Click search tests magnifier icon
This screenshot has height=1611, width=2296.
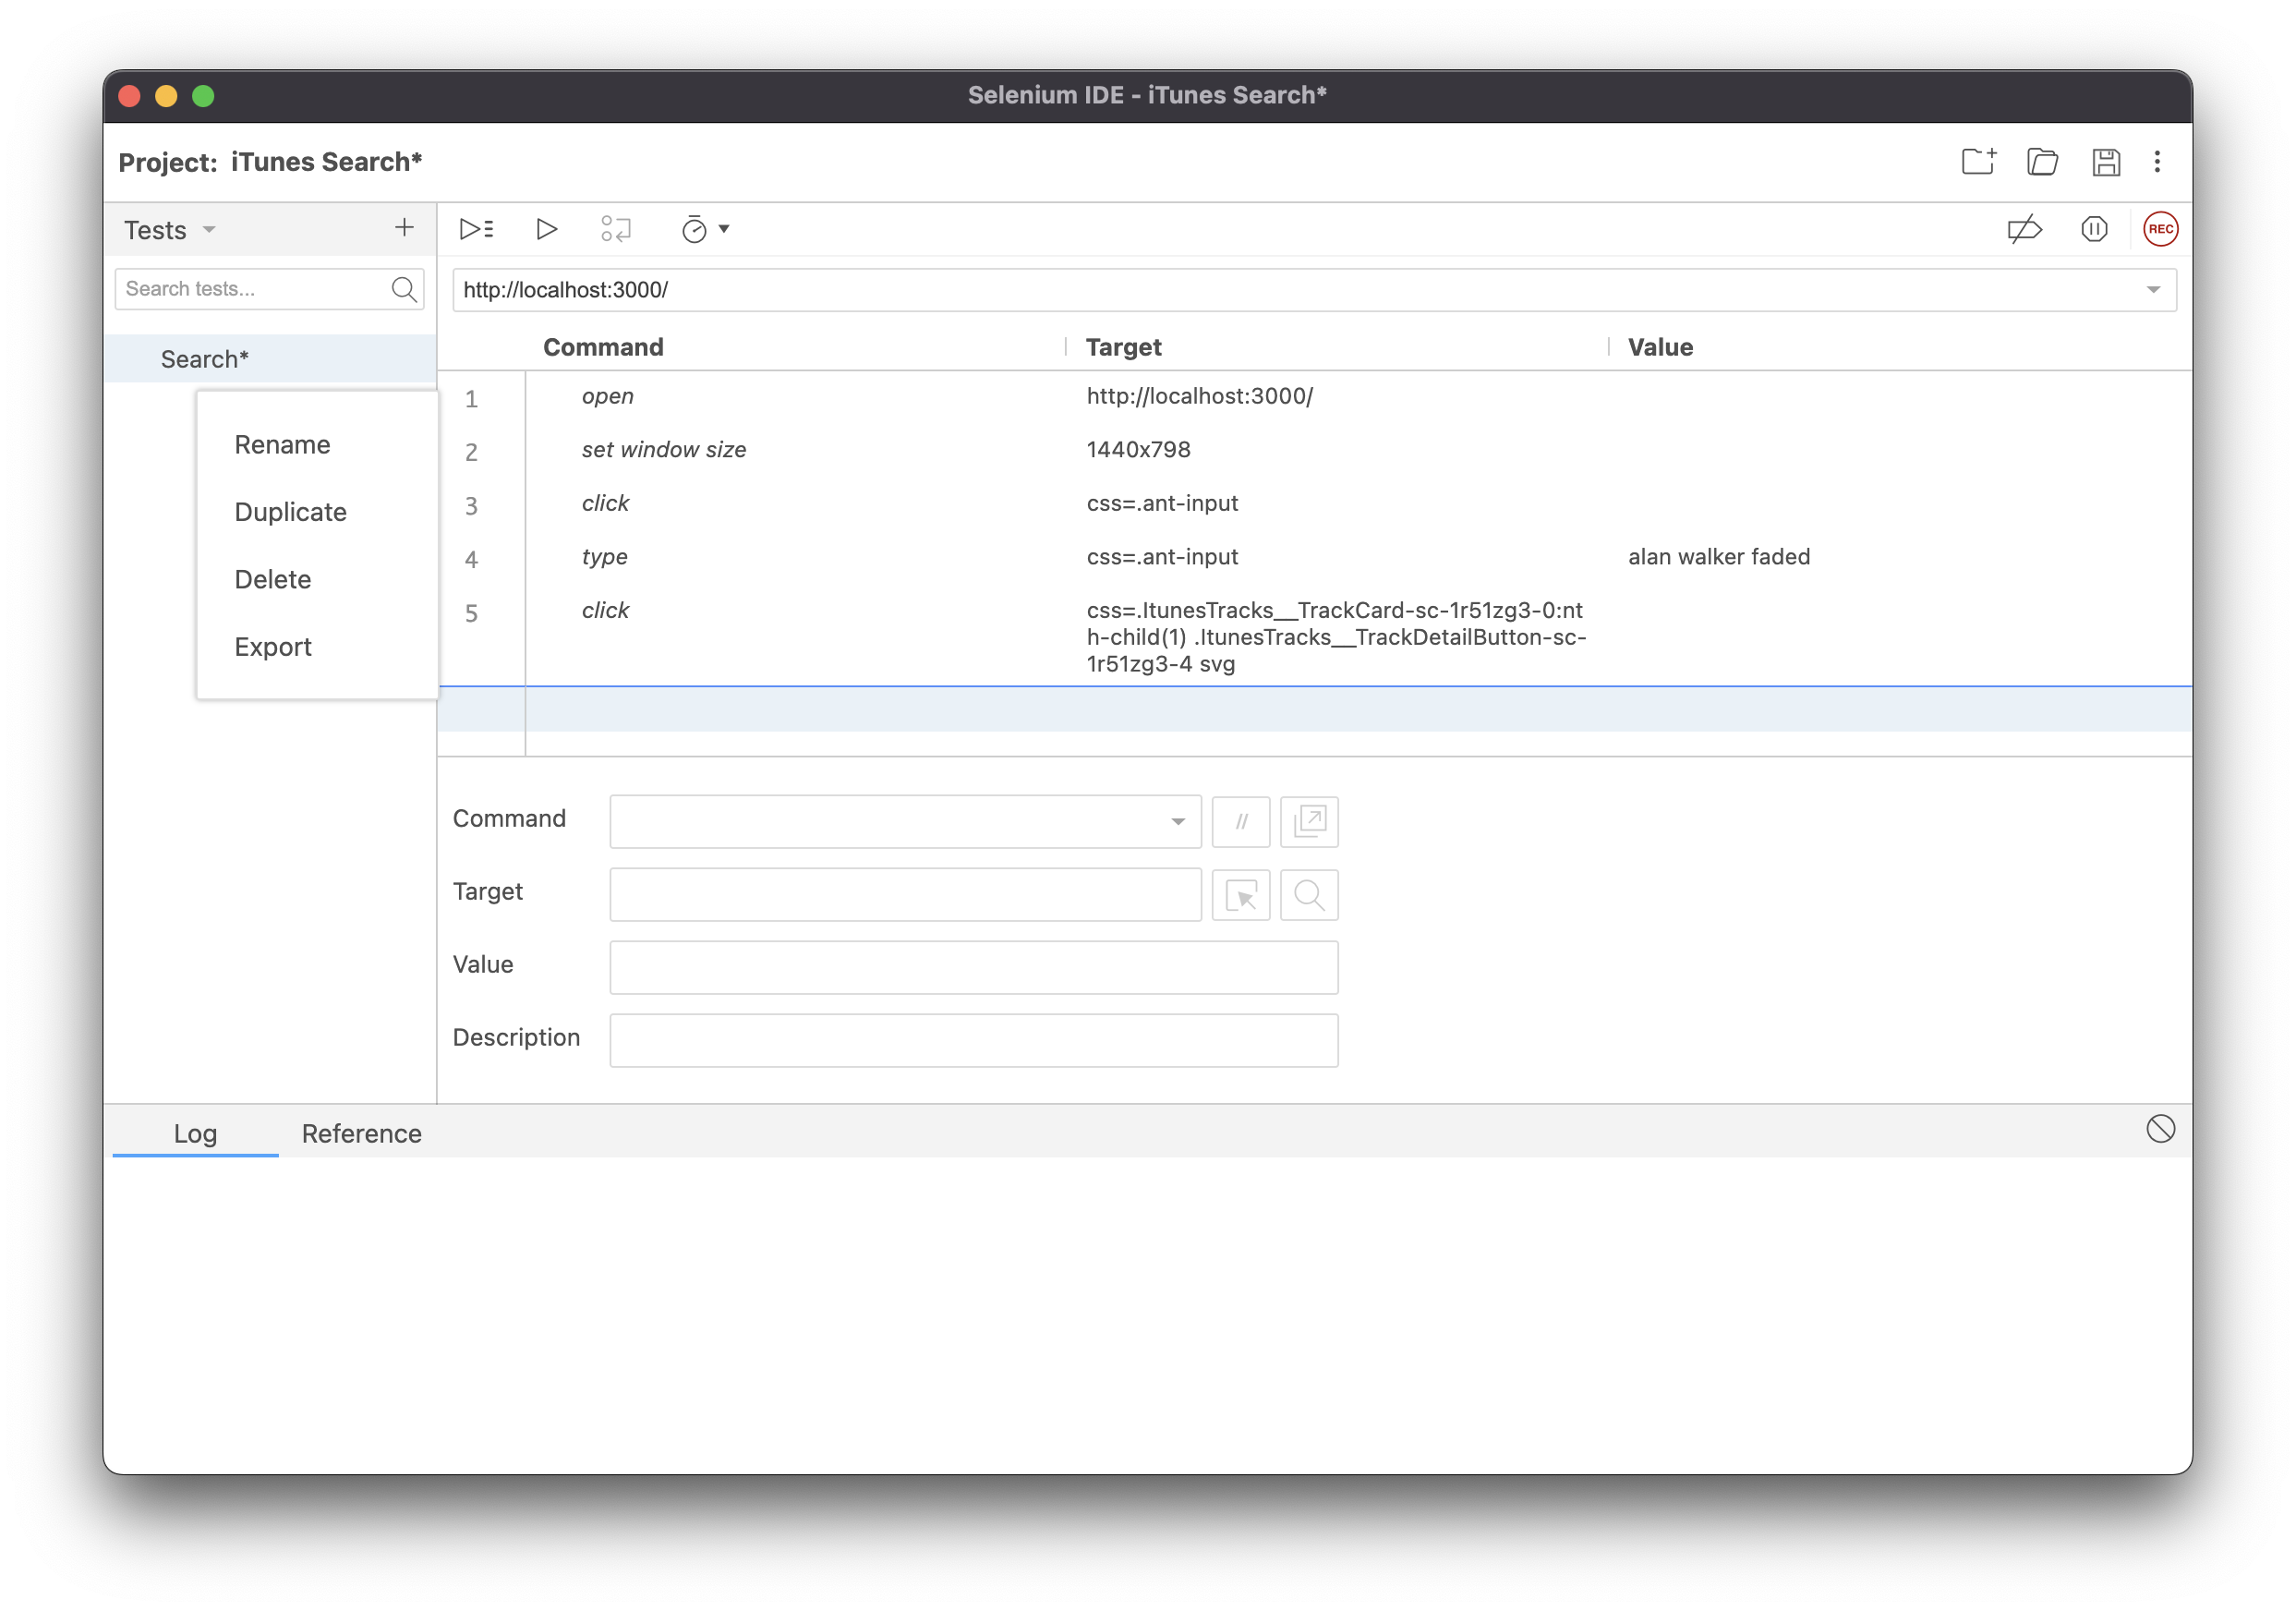click(404, 289)
